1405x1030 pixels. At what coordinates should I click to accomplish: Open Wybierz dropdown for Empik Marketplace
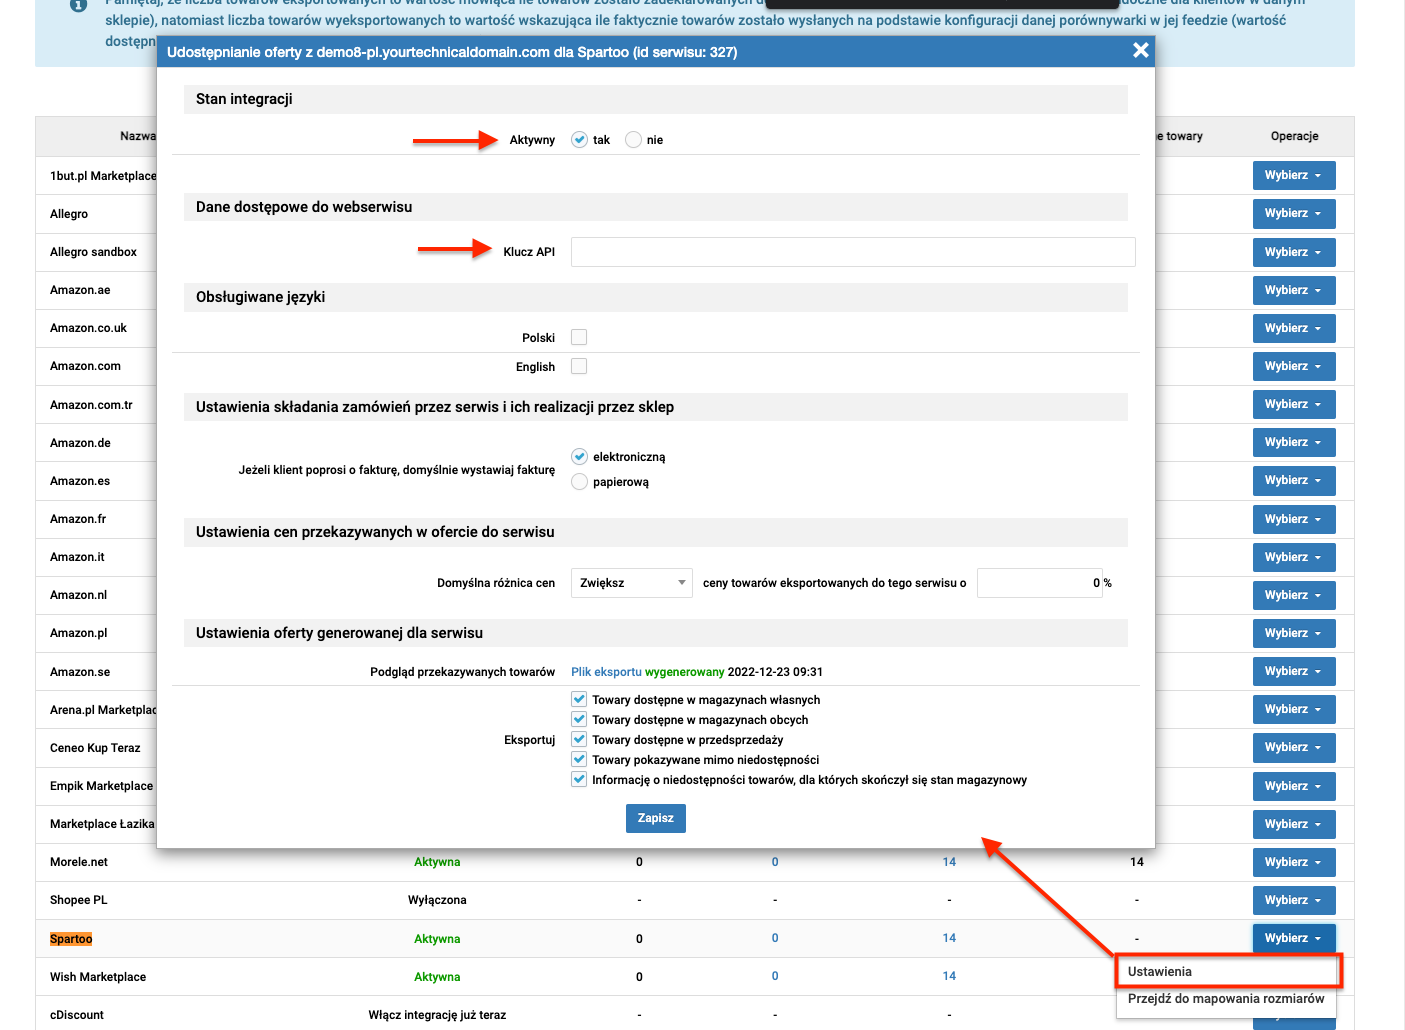click(1294, 786)
